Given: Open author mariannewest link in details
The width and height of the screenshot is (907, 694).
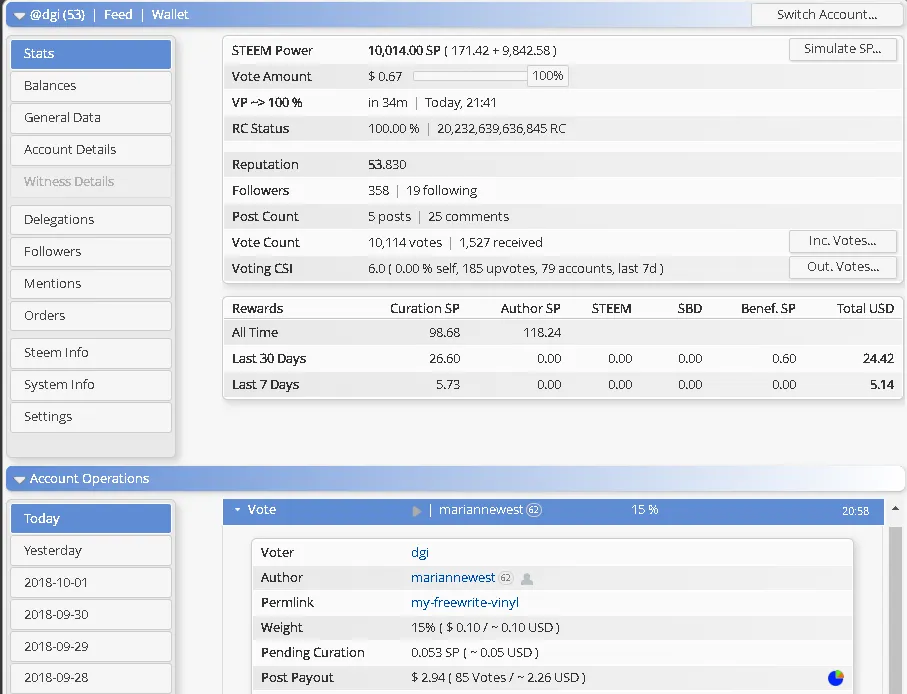Looking at the screenshot, I should click(453, 578).
